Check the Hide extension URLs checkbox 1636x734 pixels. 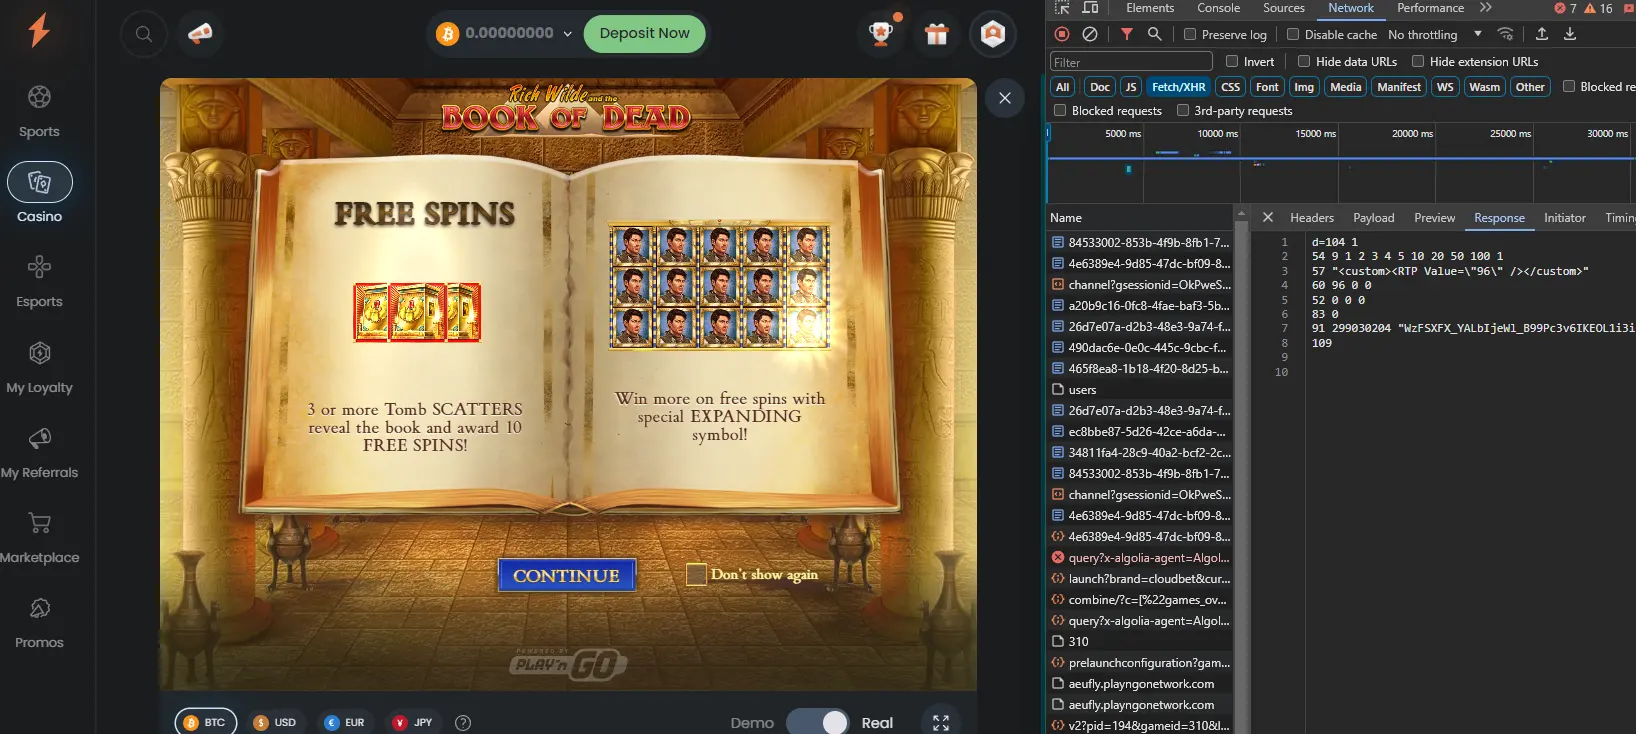1418,61
